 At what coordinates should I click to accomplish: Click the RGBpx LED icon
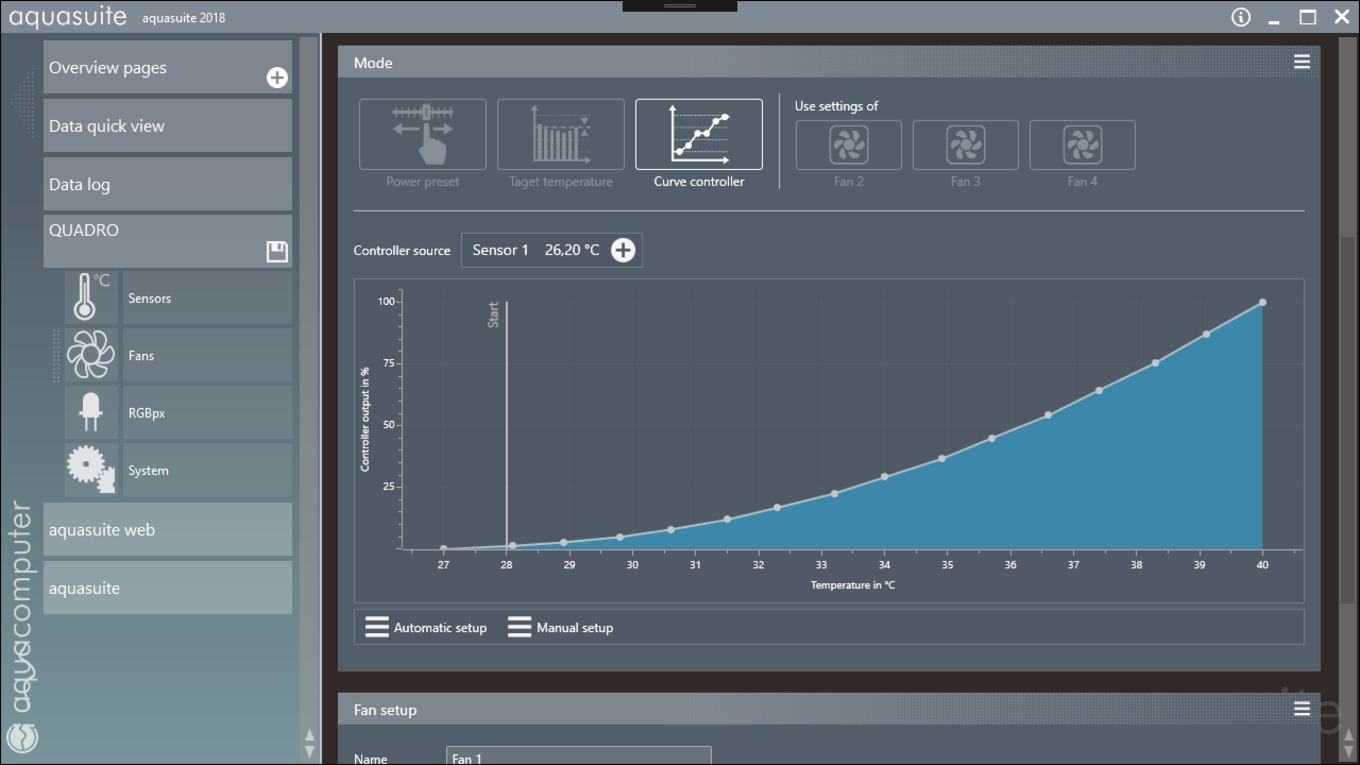coord(91,412)
